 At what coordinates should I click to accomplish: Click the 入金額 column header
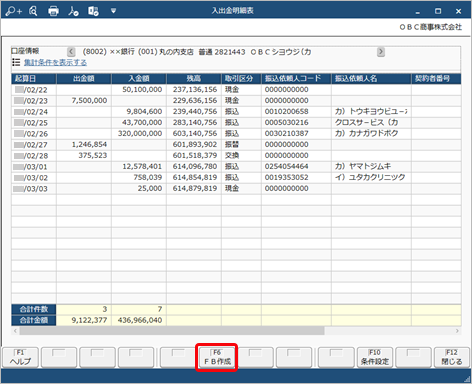point(139,79)
